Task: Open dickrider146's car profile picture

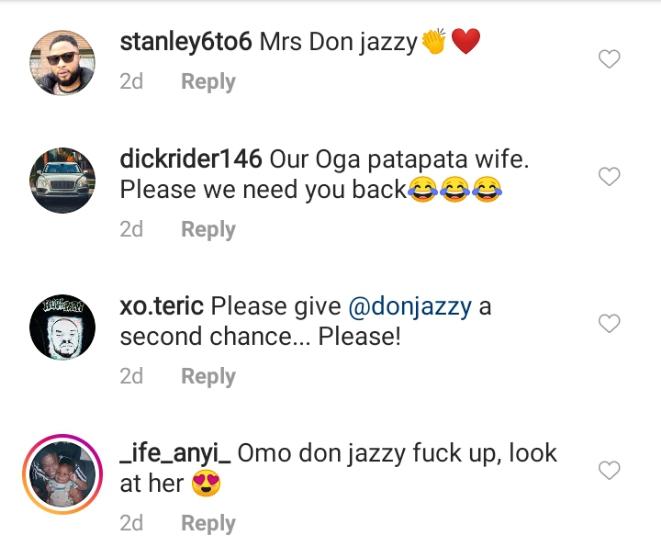Action: click(63, 180)
